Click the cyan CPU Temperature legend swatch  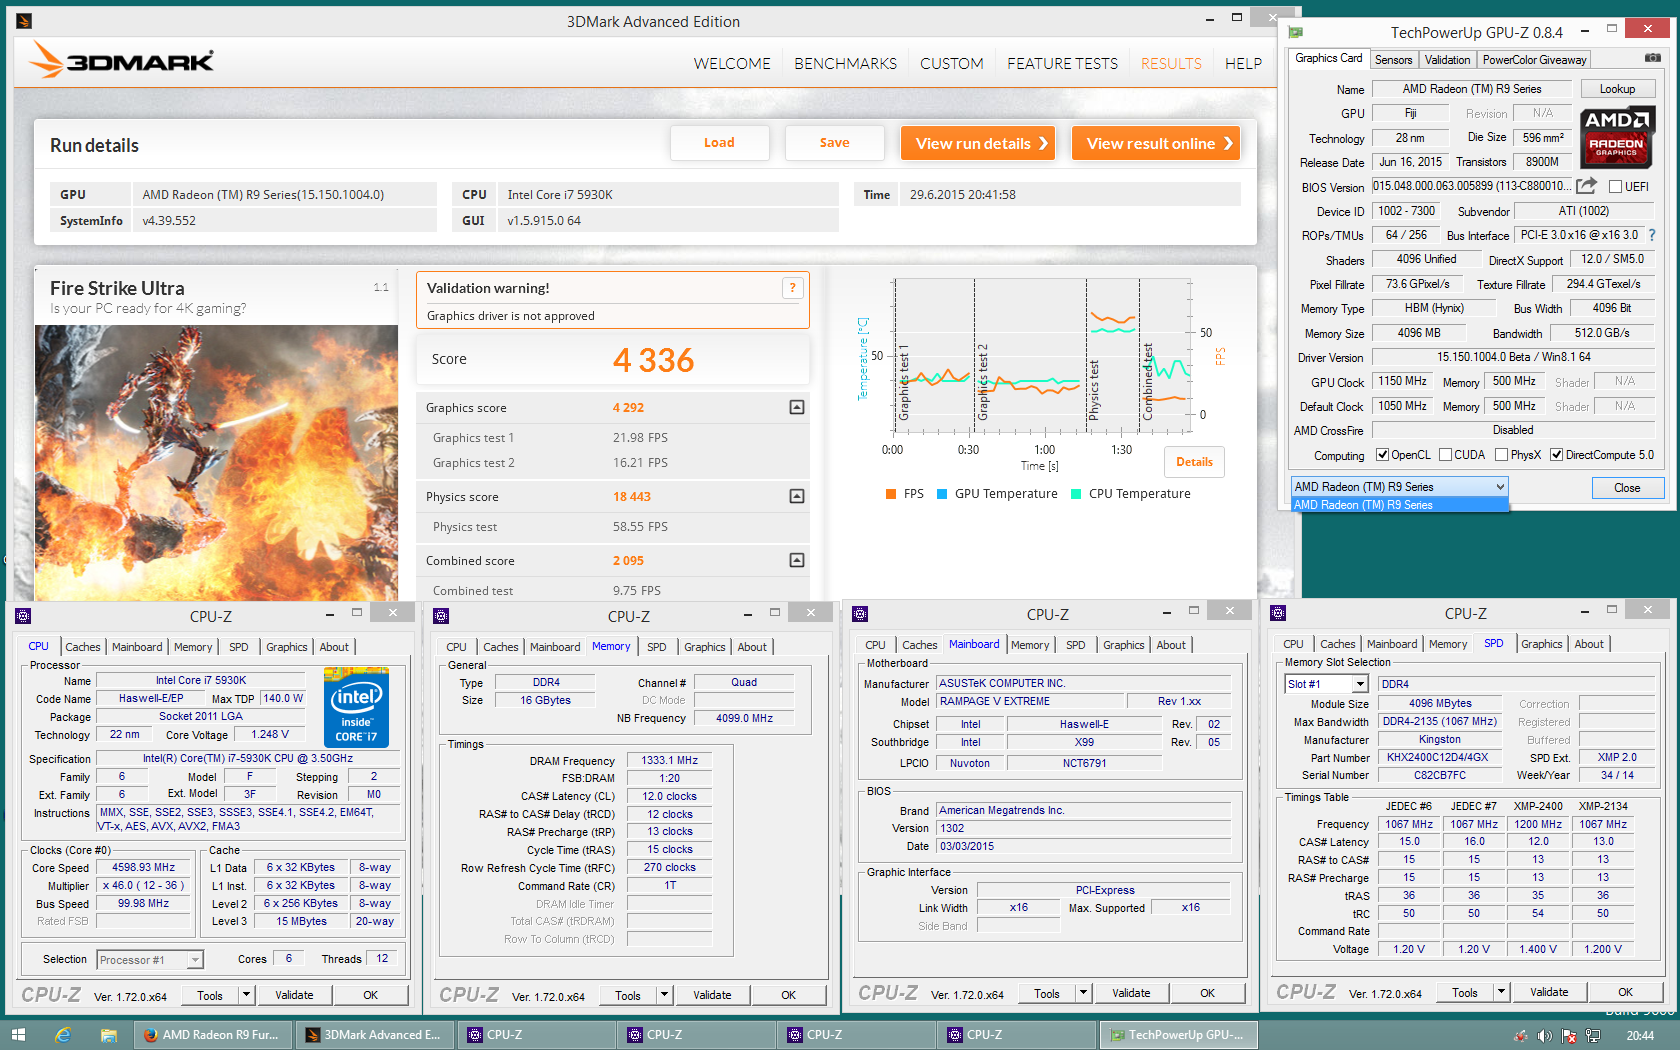[x=1076, y=494]
